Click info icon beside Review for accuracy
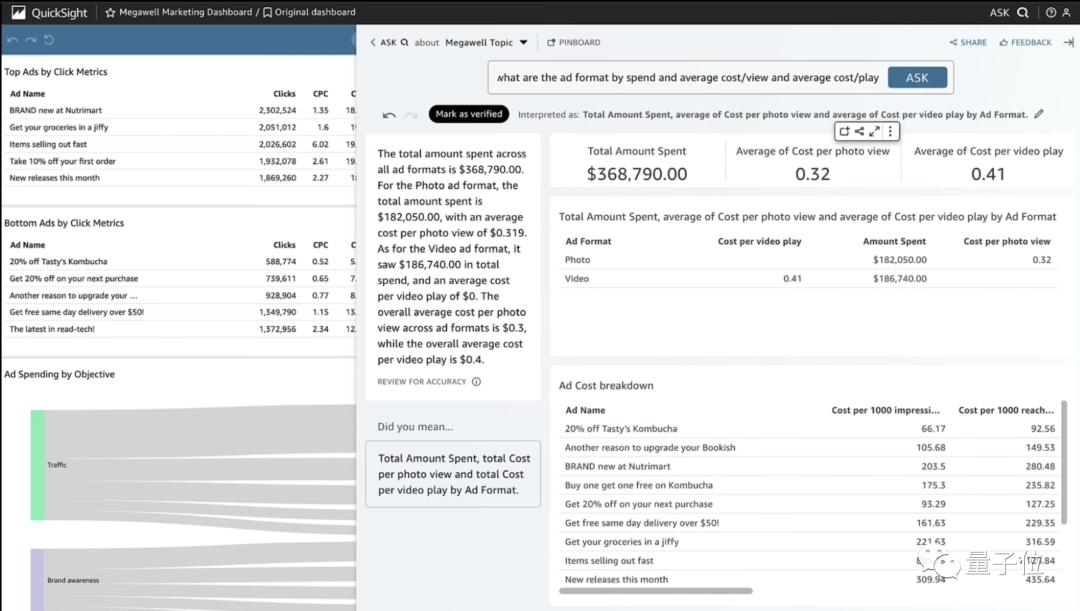 click(x=476, y=382)
